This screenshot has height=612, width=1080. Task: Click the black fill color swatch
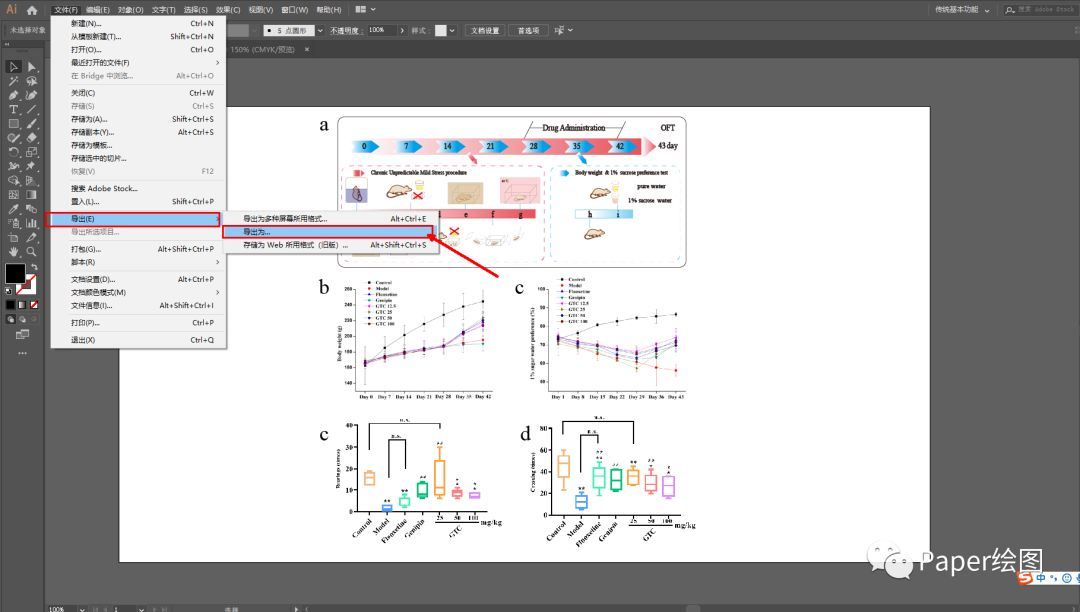click(x=15, y=273)
